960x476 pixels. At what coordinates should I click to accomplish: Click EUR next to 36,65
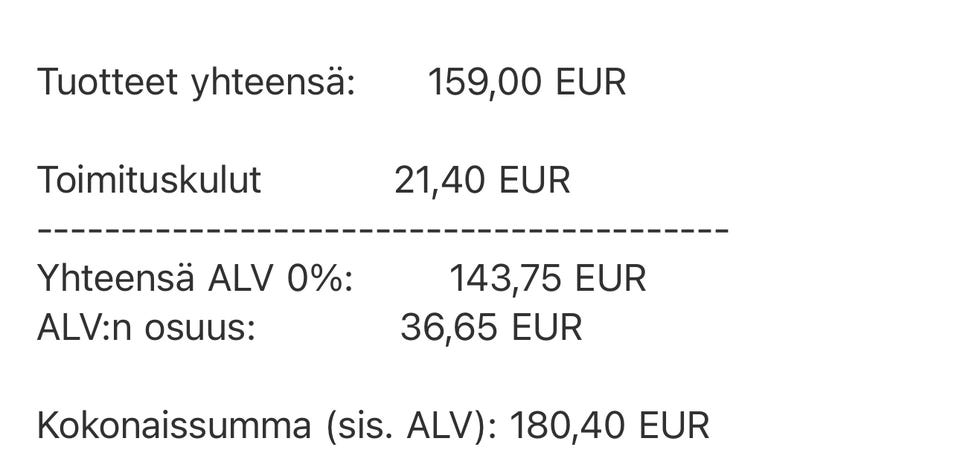click(546, 327)
